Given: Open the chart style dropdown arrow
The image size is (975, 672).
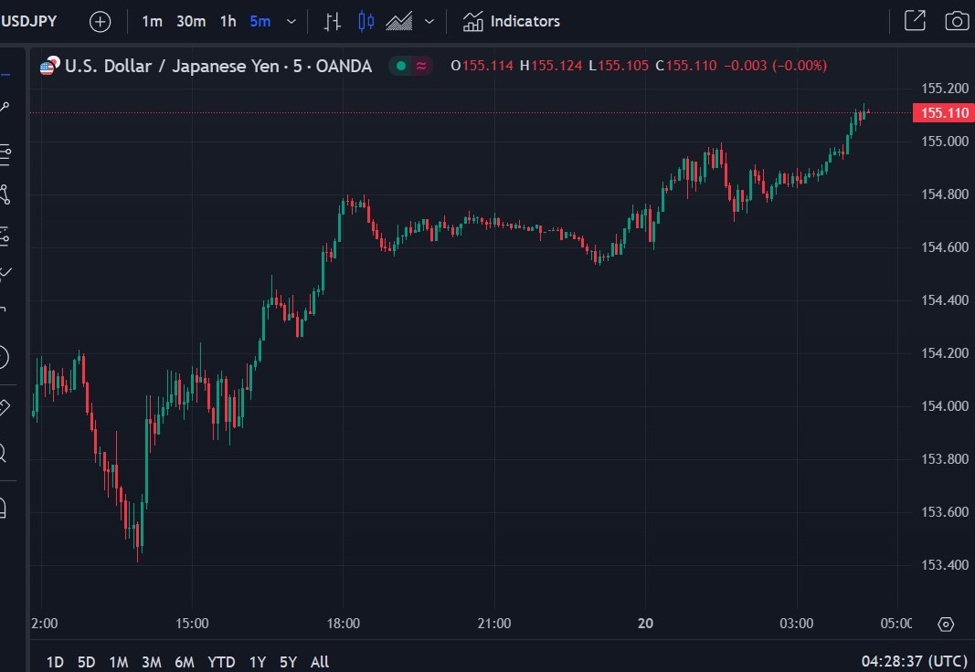Looking at the screenshot, I should [x=429, y=20].
